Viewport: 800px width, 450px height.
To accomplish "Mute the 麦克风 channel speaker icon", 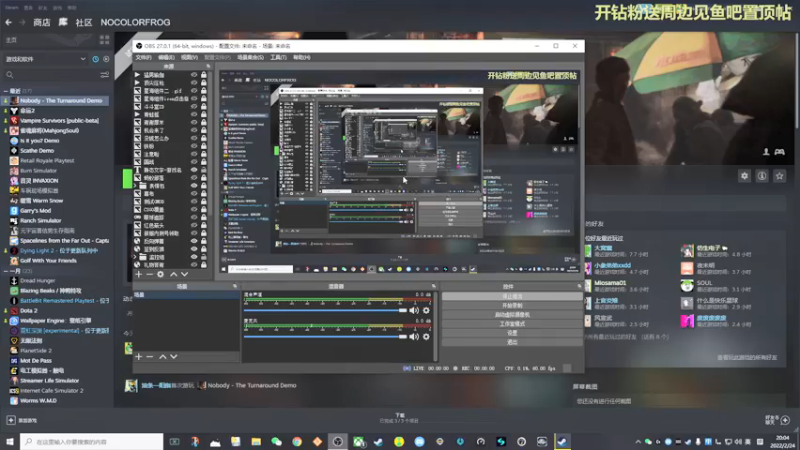I will coord(414,337).
